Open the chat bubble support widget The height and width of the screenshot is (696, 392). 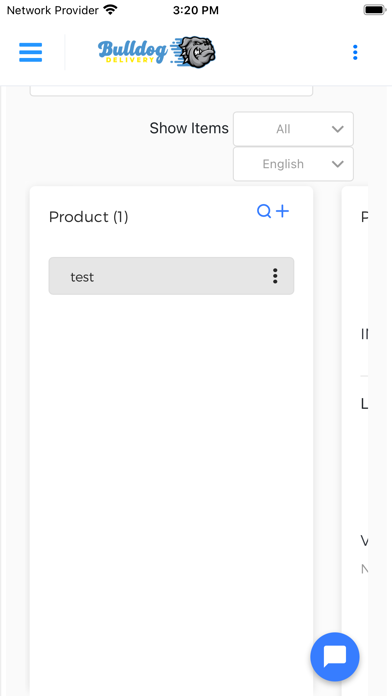(x=335, y=656)
